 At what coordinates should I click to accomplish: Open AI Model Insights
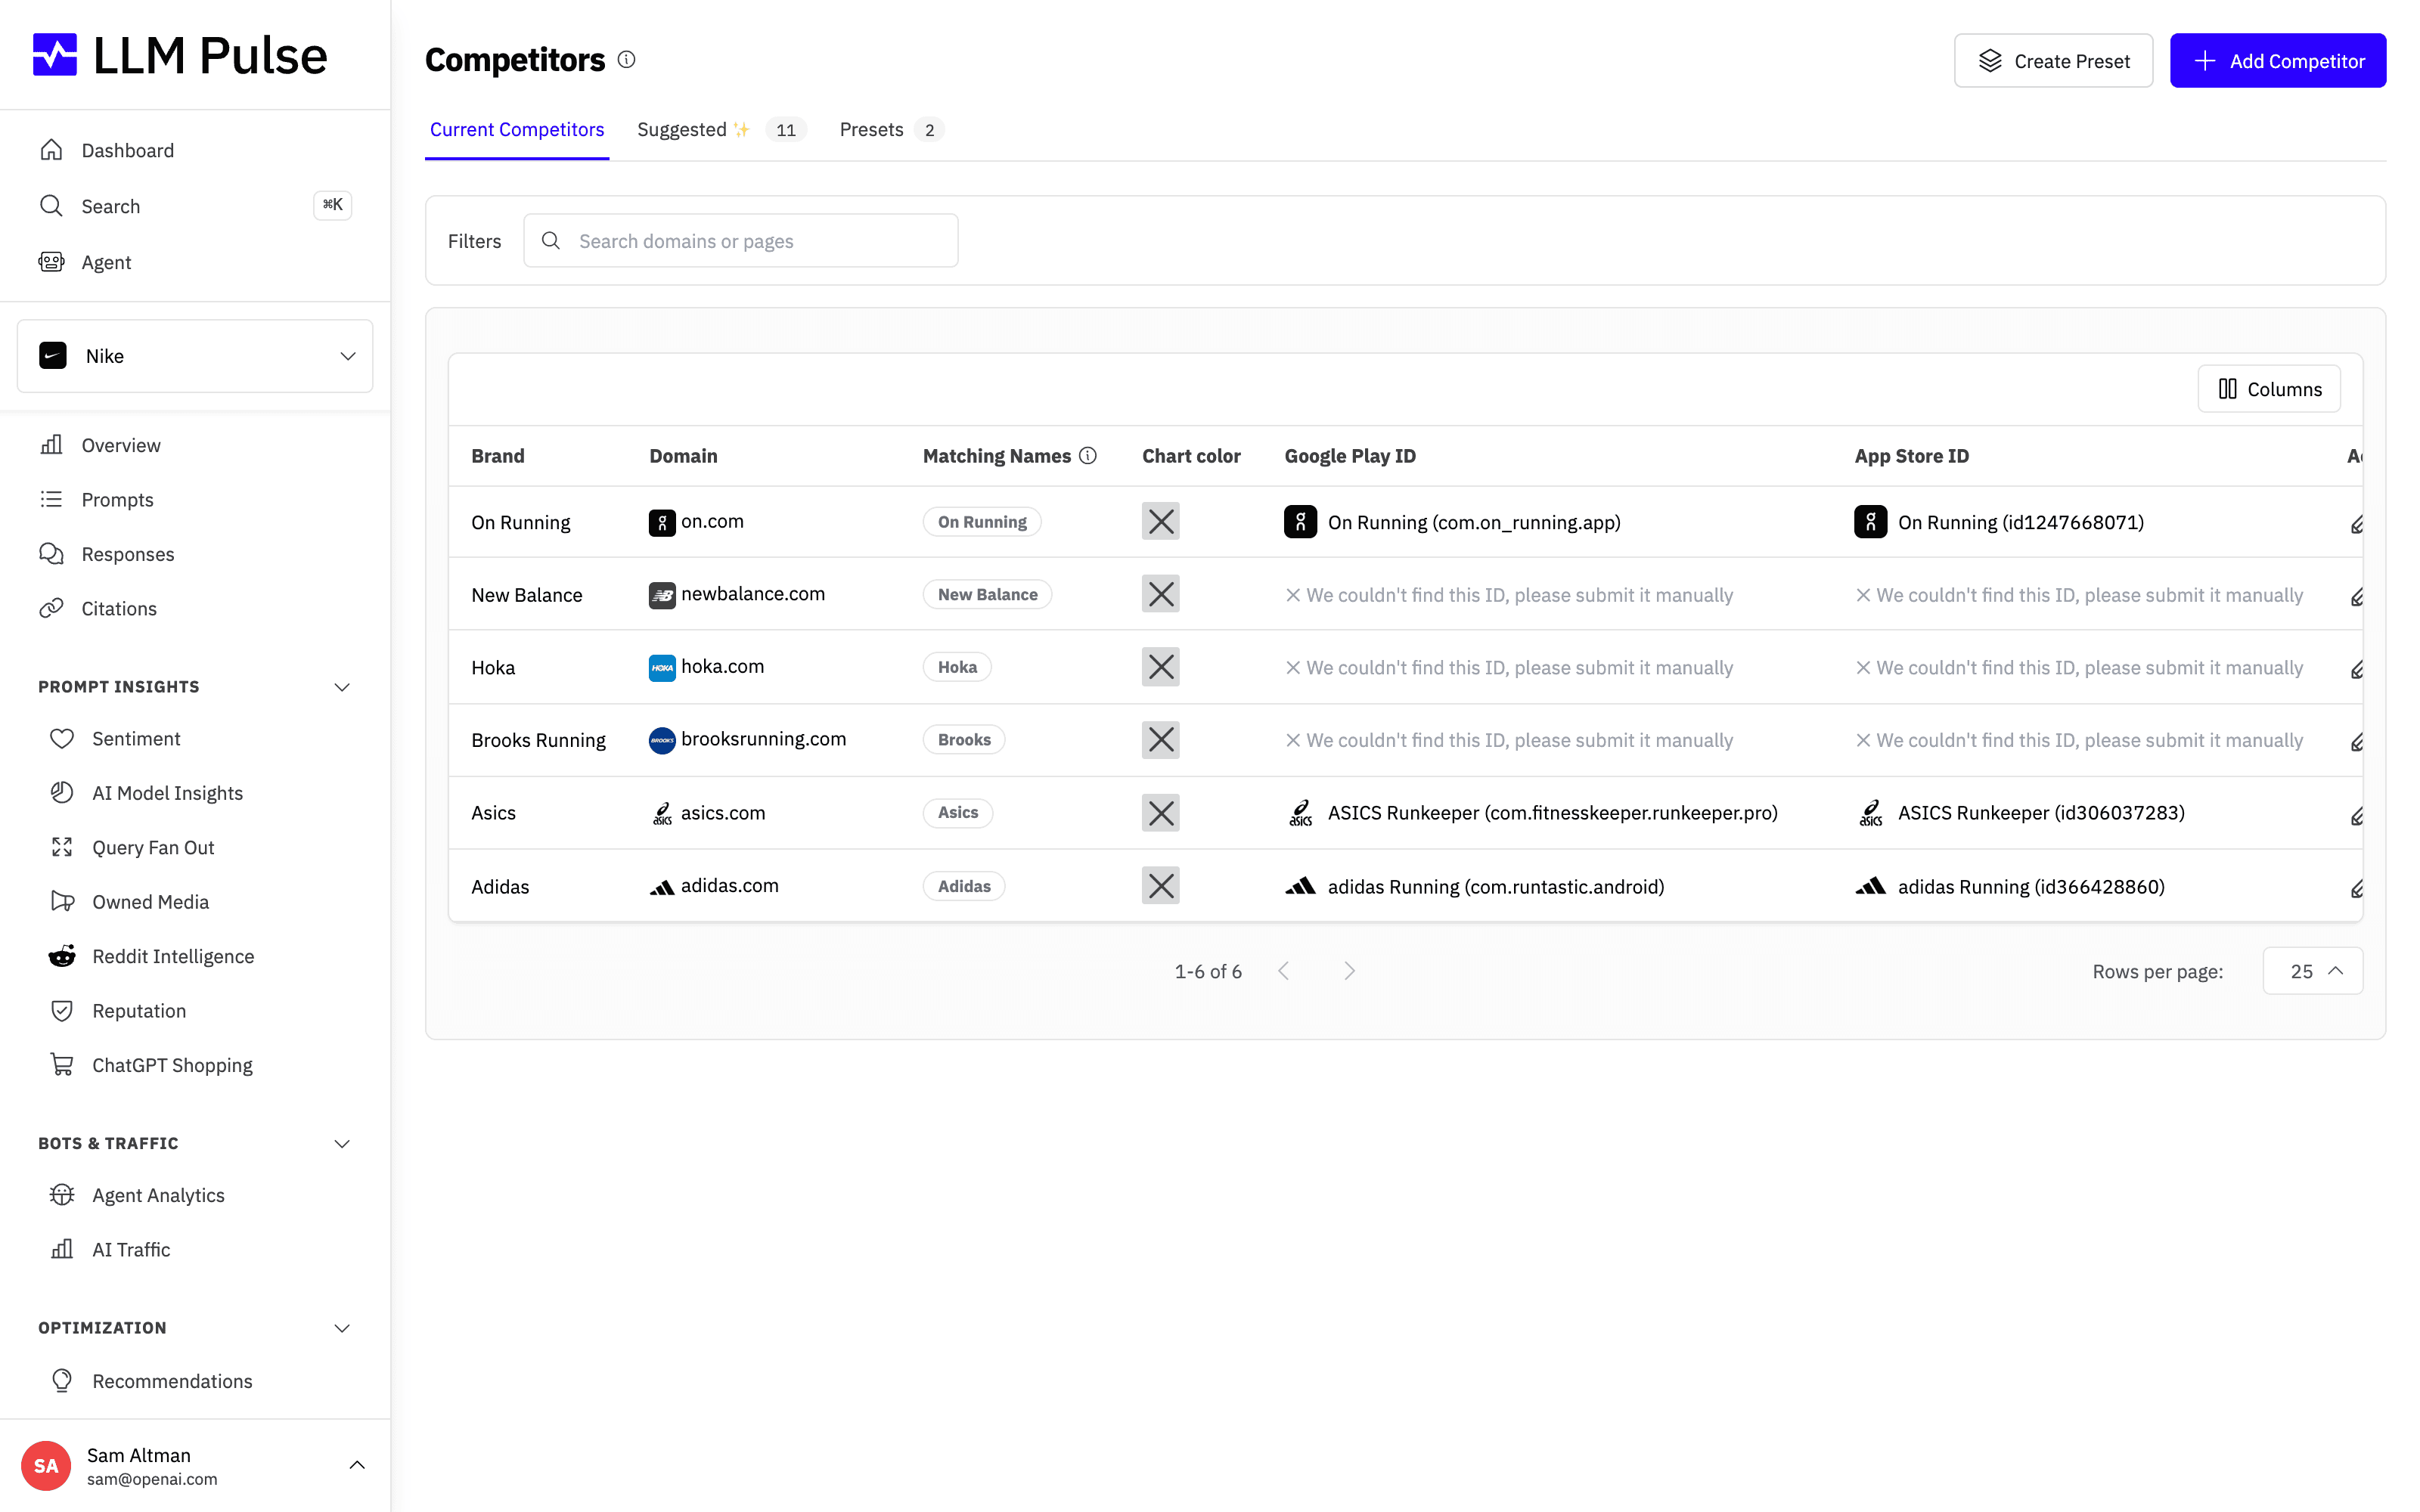tap(167, 793)
